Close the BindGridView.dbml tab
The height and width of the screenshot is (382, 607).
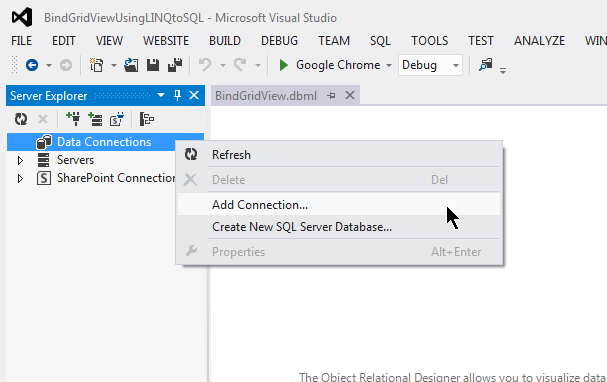click(350, 95)
